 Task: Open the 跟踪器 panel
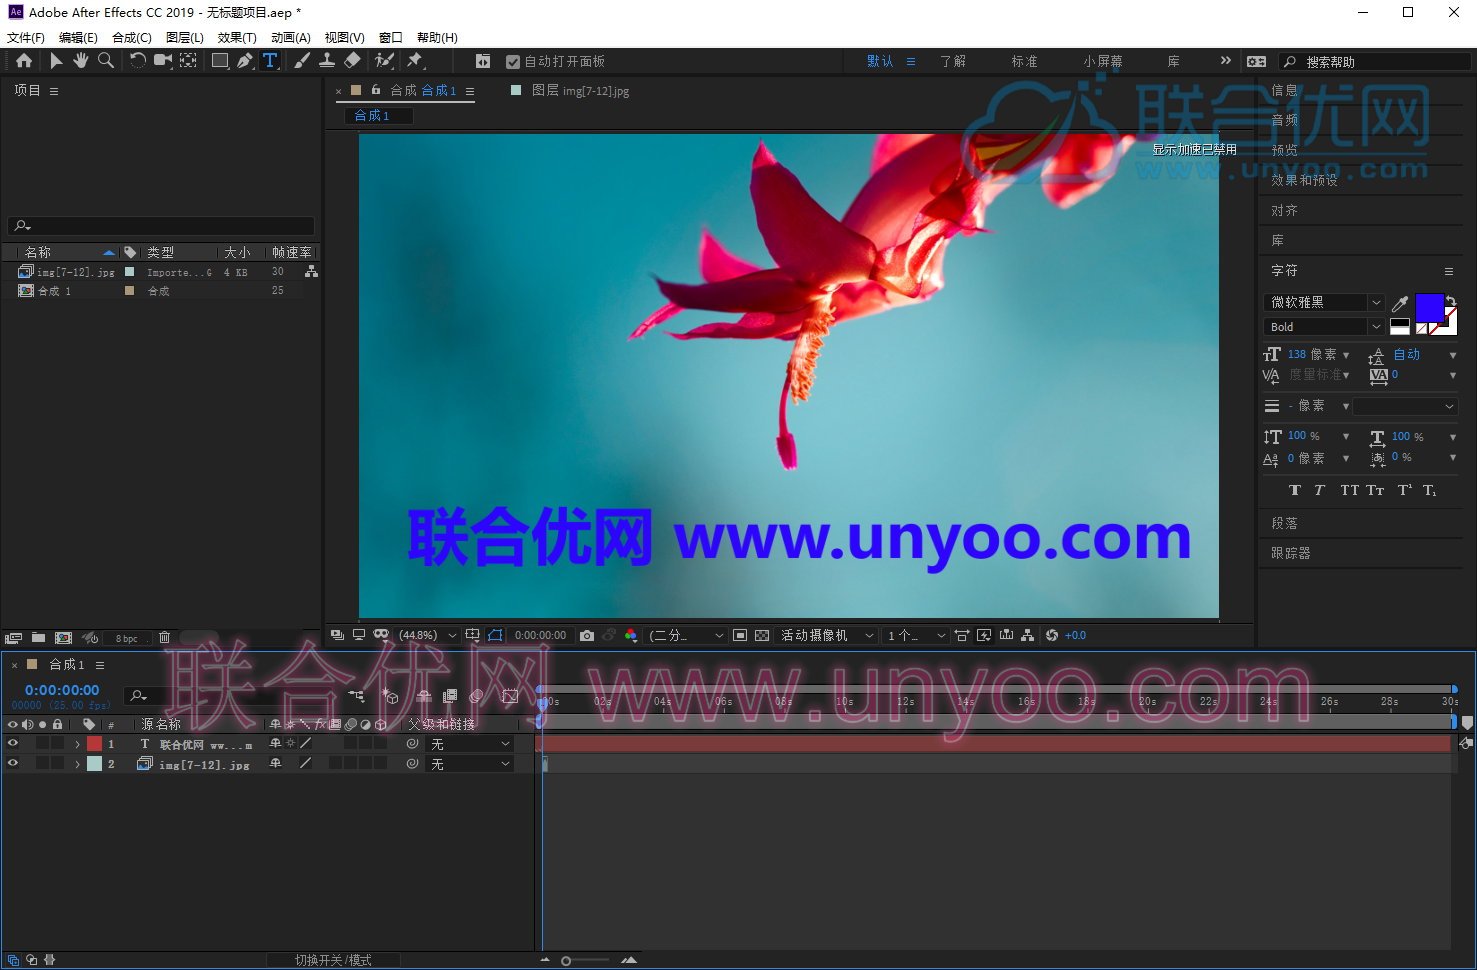pyautogui.click(x=1290, y=552)
